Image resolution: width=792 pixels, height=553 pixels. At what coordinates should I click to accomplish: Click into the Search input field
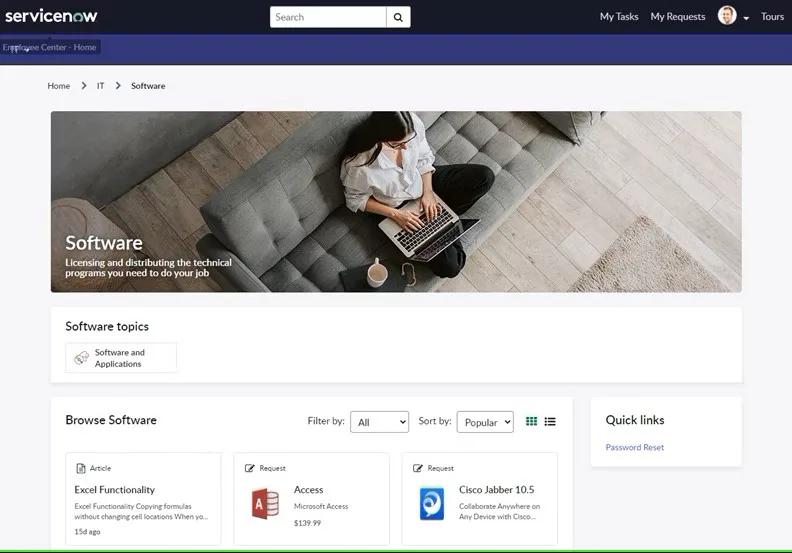328,17
